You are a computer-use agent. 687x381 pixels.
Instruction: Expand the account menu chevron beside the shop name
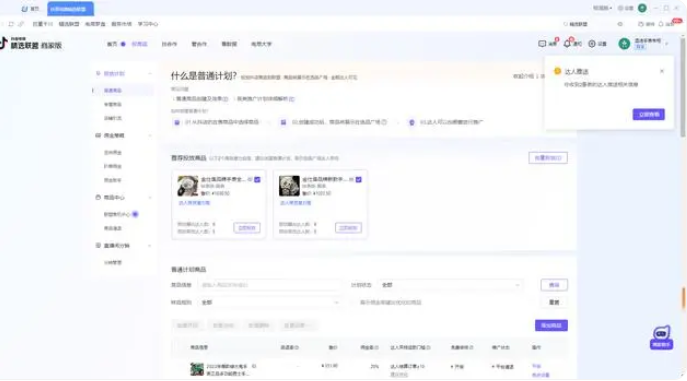coord(667,44)
